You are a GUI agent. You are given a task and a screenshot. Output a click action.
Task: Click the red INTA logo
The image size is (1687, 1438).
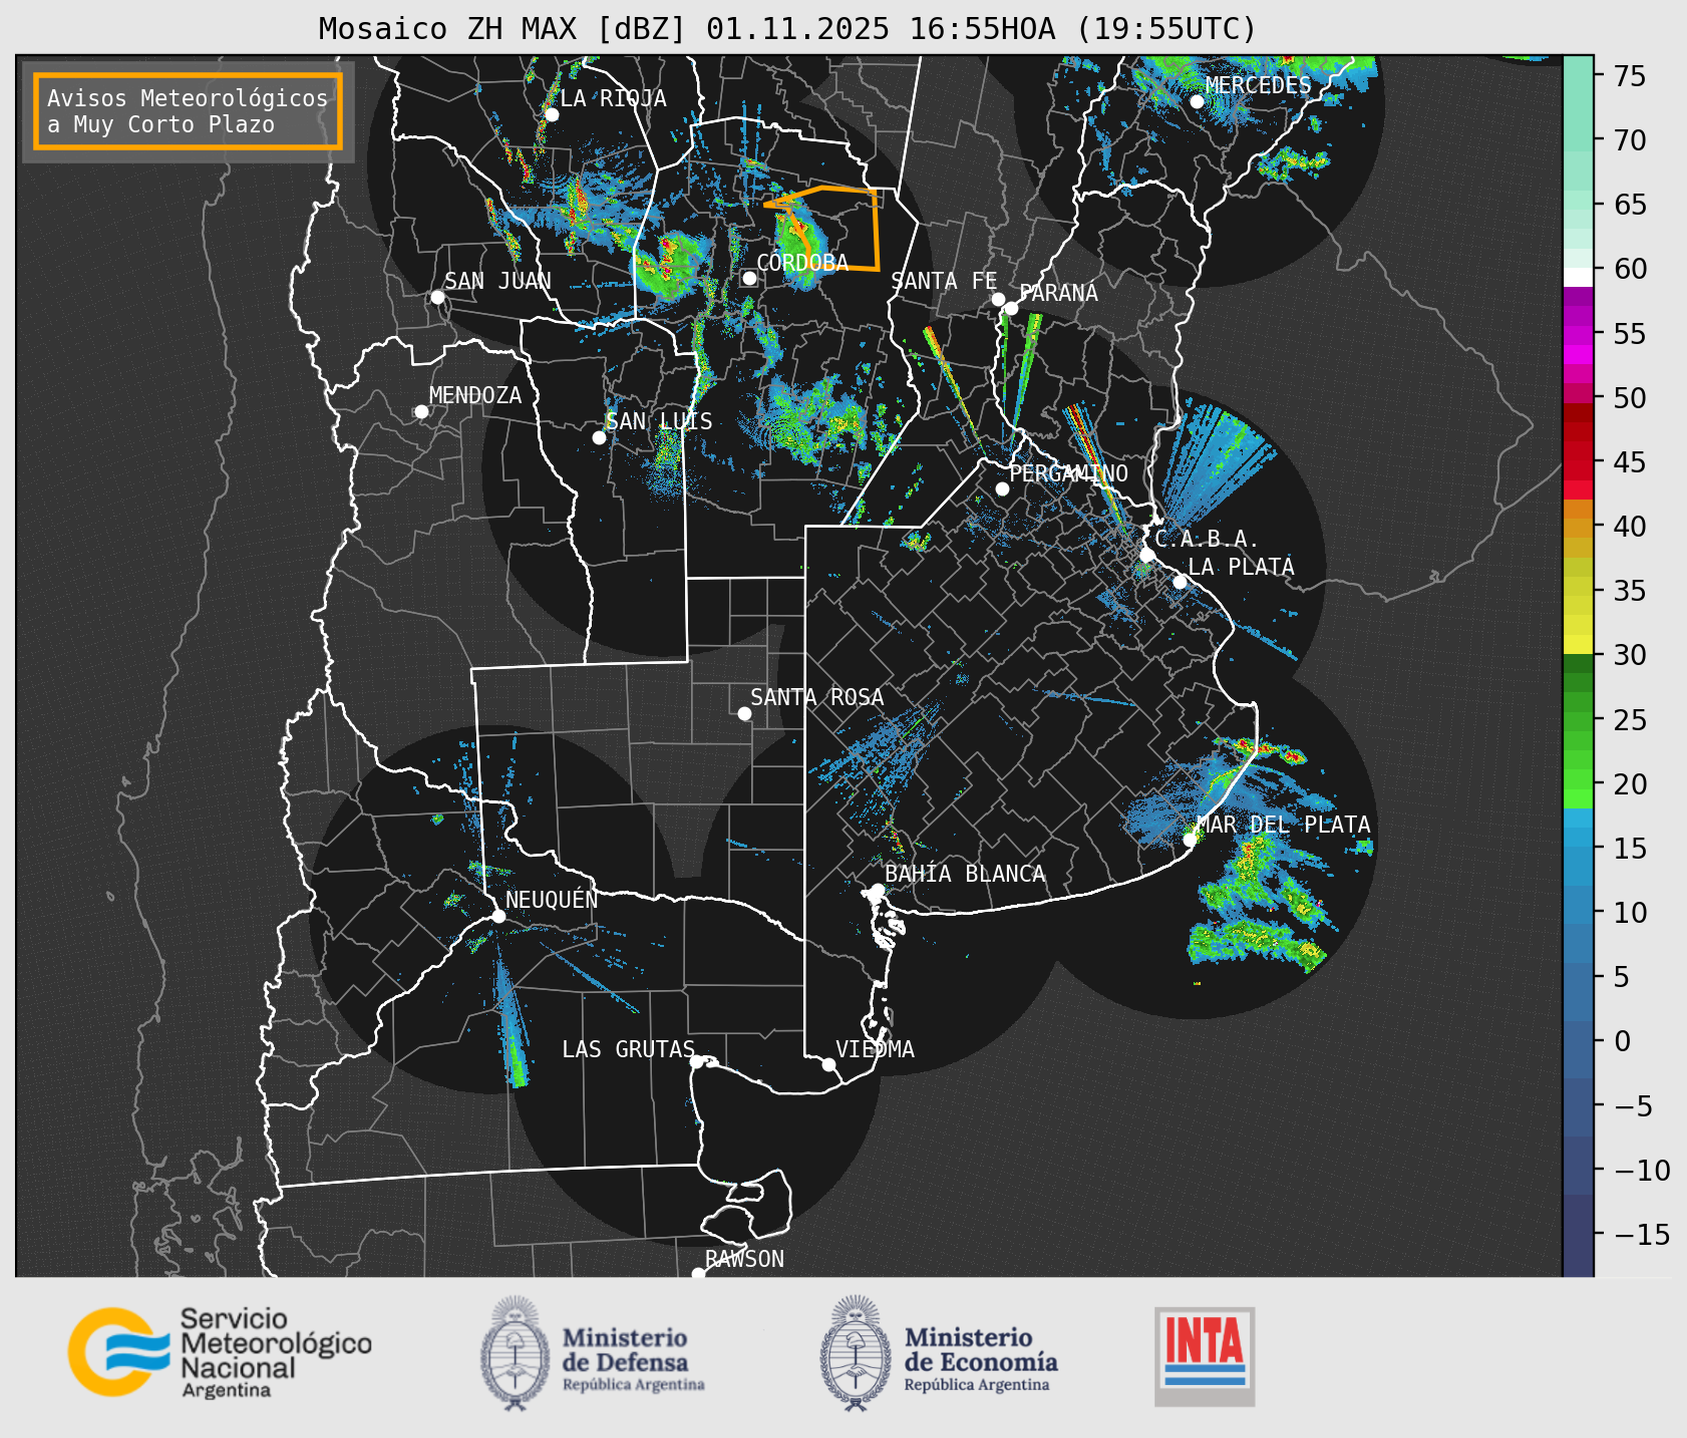pos(1204,1355)
